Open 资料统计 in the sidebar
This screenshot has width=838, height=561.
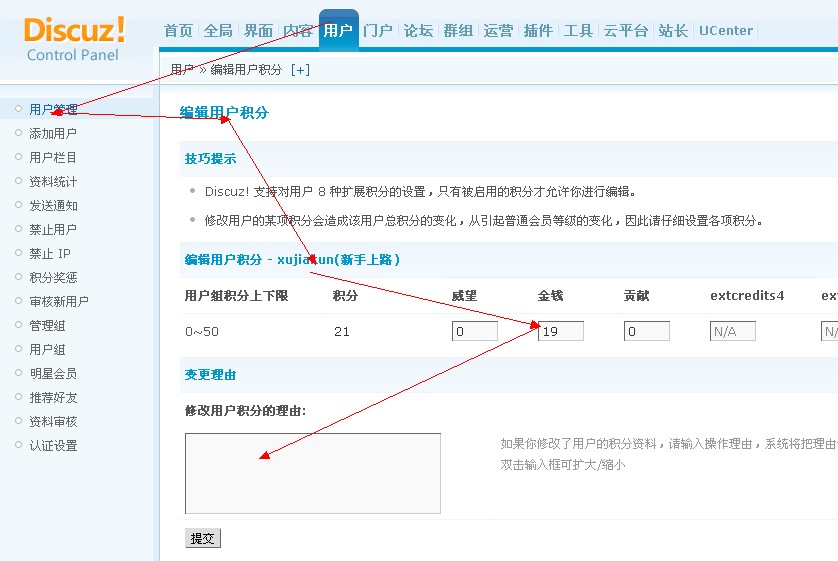click(53, 182)
